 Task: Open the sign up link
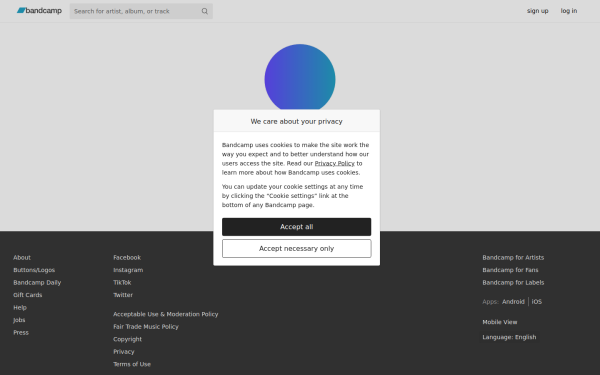click(x=537, y=11)
